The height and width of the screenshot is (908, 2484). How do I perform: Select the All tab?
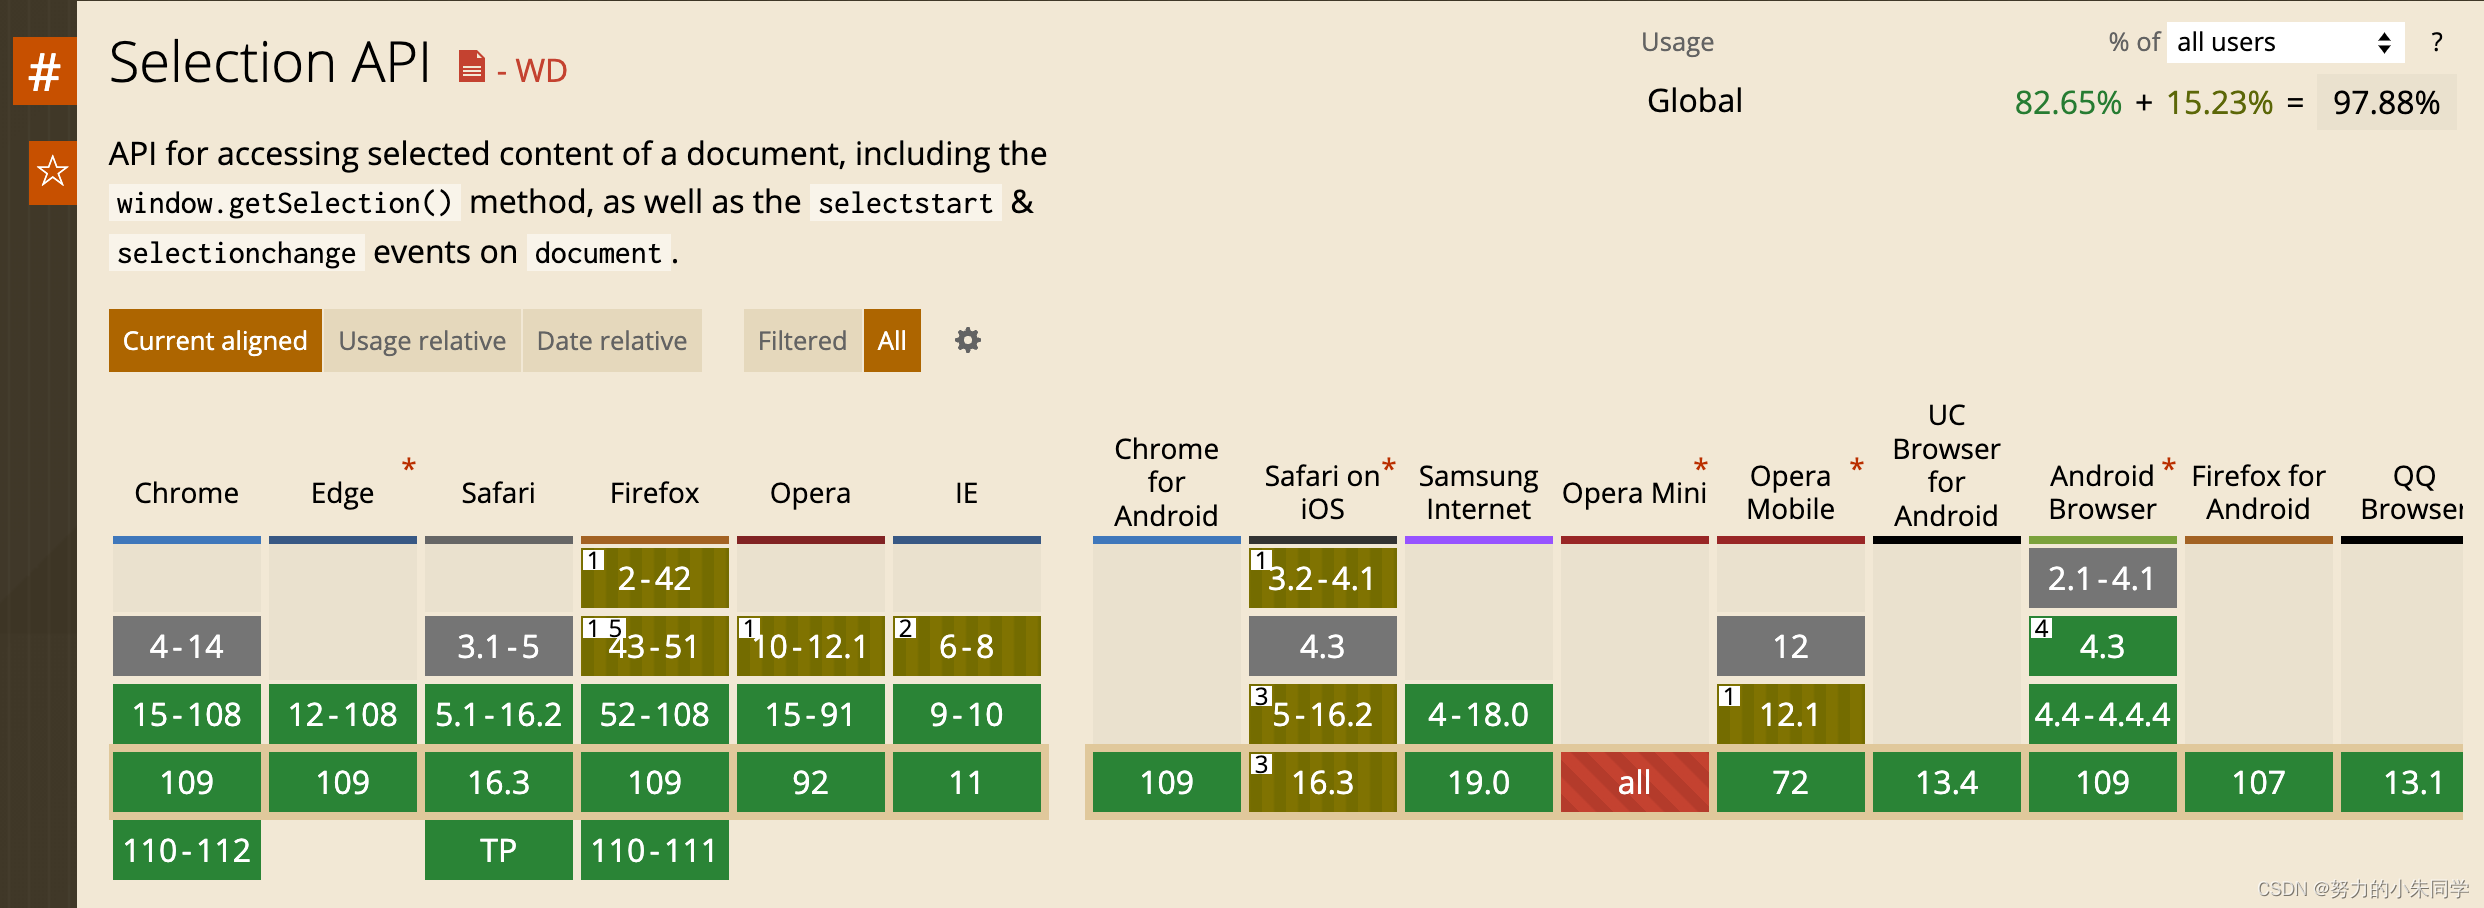[x=891, y=340]
